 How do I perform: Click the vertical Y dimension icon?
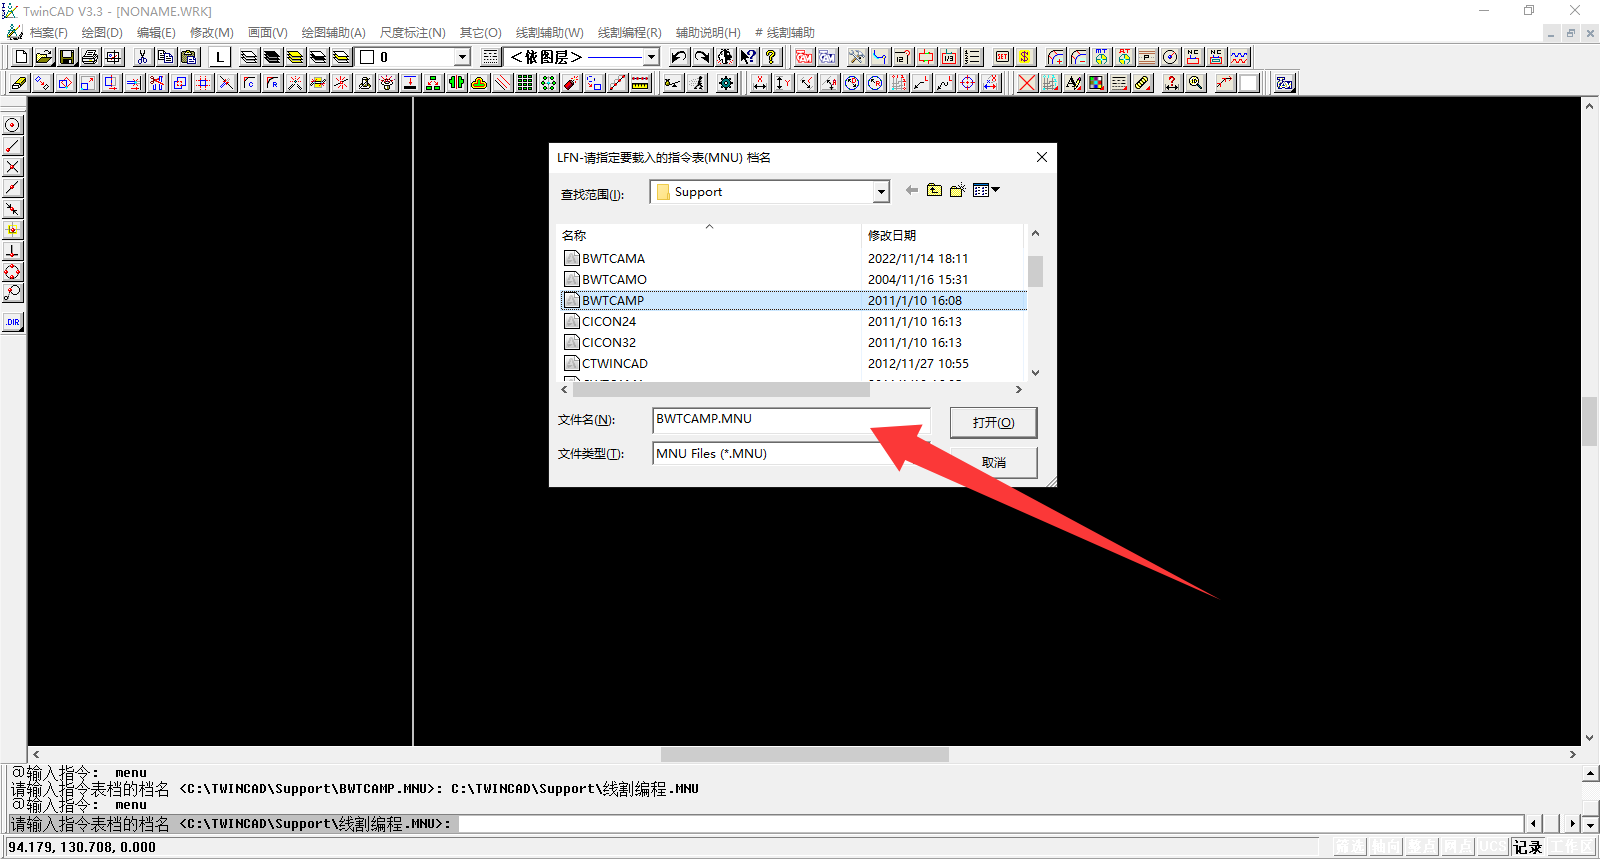click(x=783, y=83)
